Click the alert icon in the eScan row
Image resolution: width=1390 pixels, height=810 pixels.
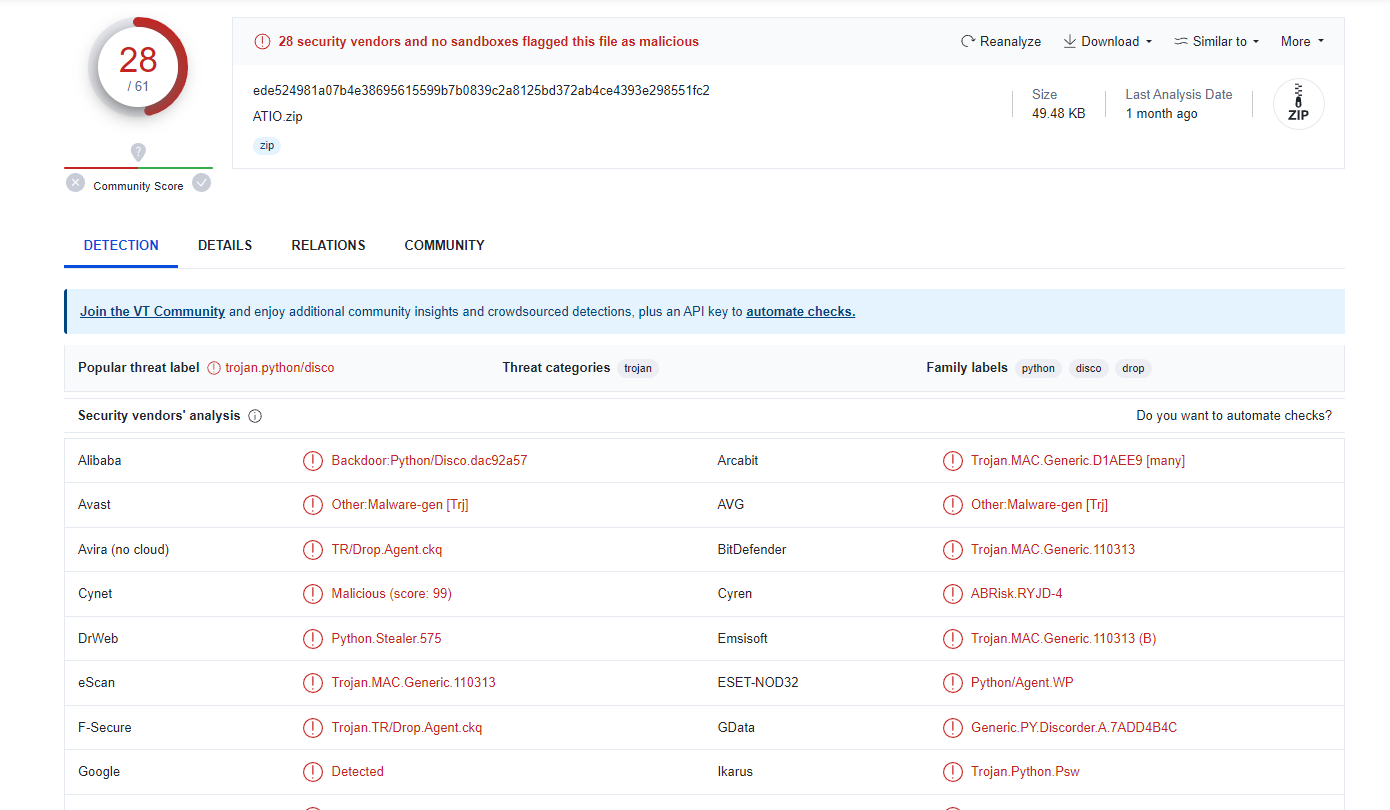click(x=313, y=683)
